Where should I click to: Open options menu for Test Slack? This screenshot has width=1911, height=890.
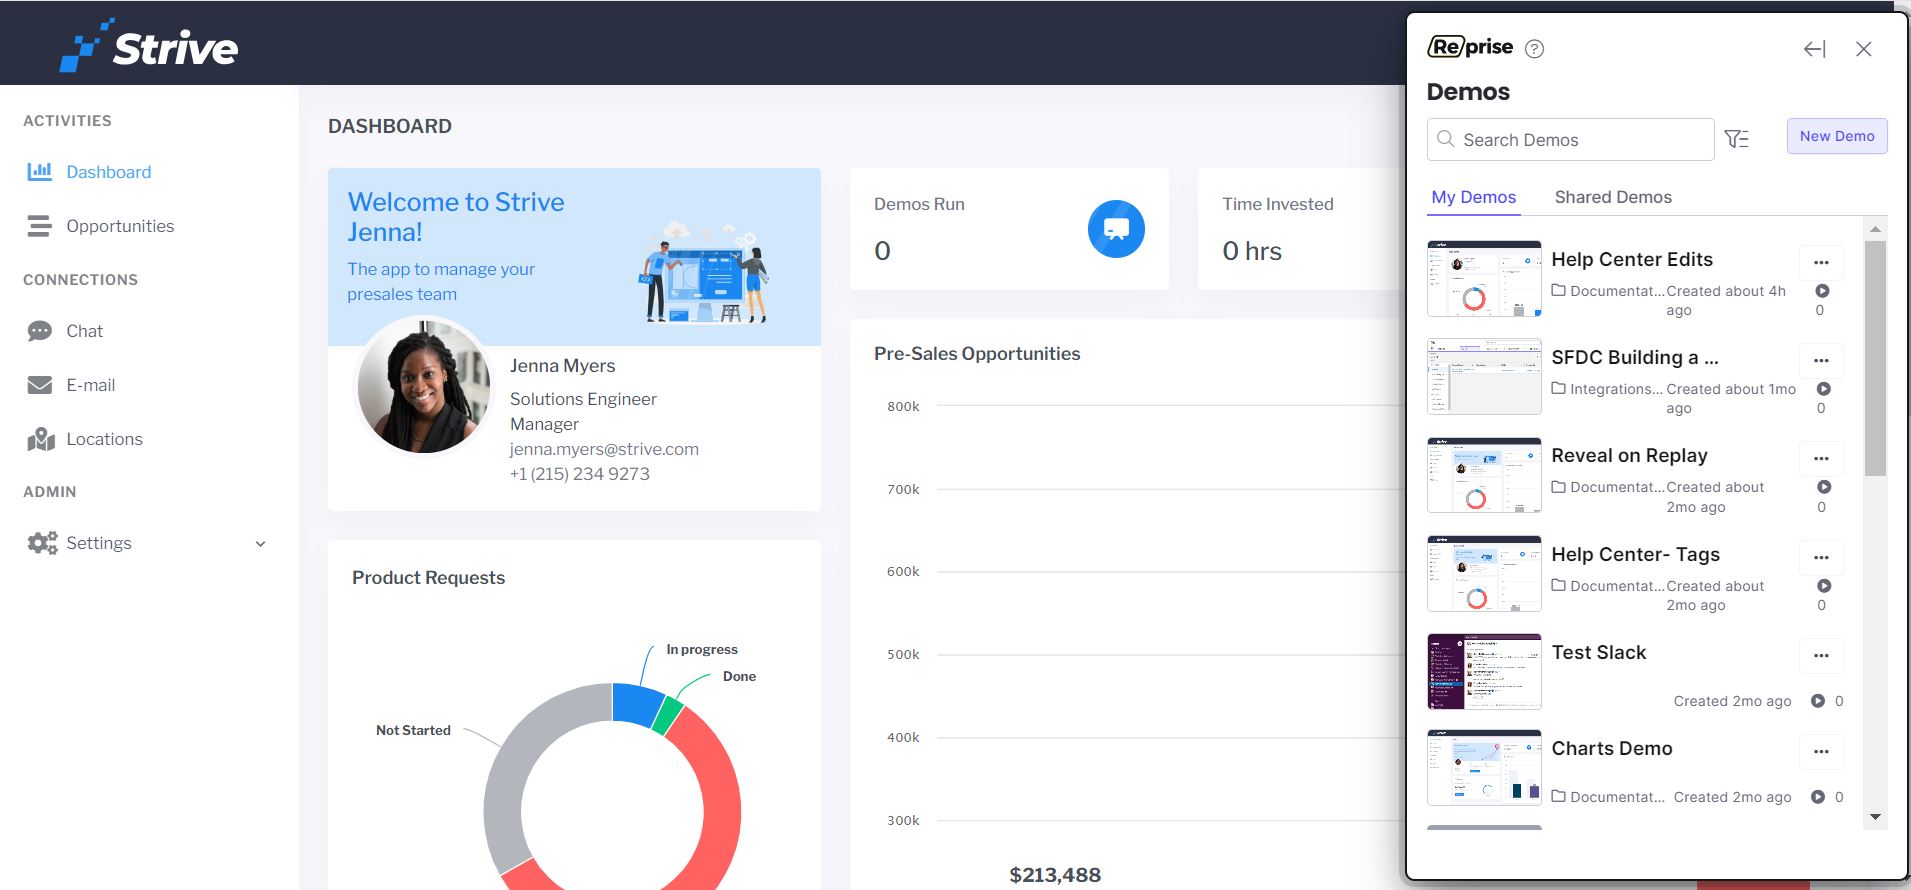(1821, 655)
